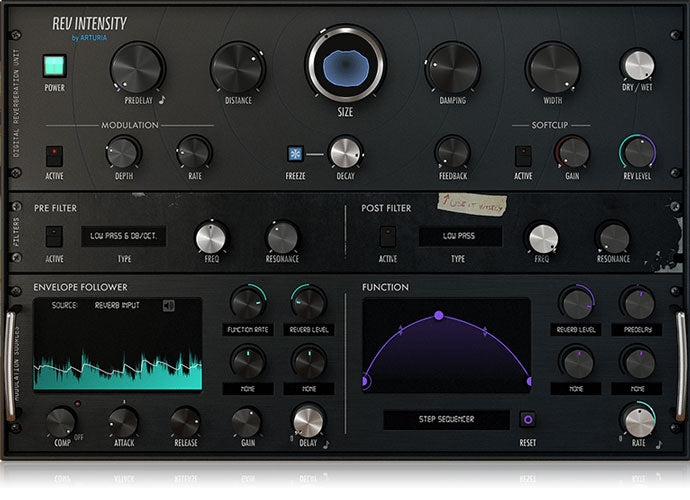This screenshot has height=500, width=690.
Task: Click the Width knob
Action: coord(554,68)
